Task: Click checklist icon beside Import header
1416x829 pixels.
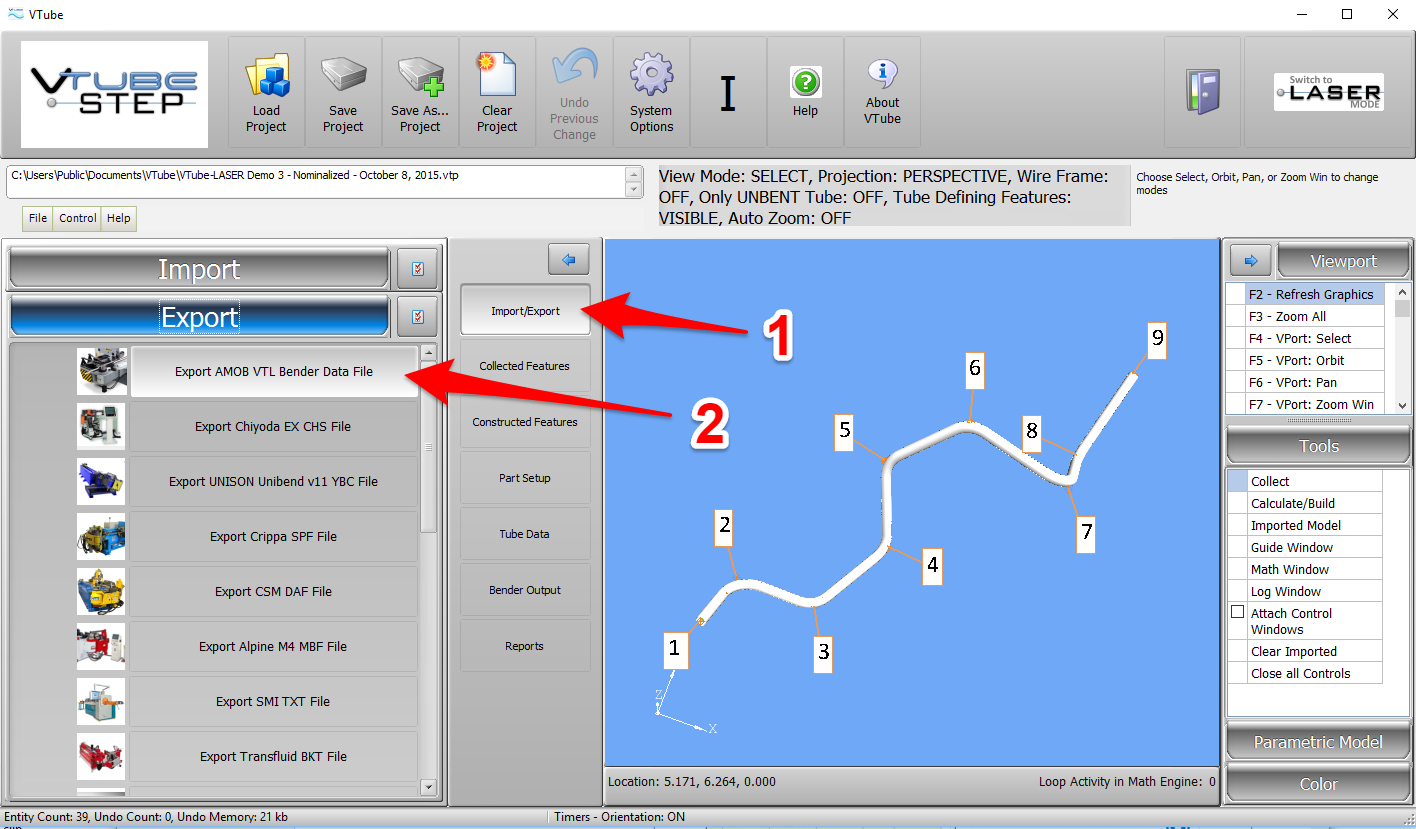Action: 417,269
